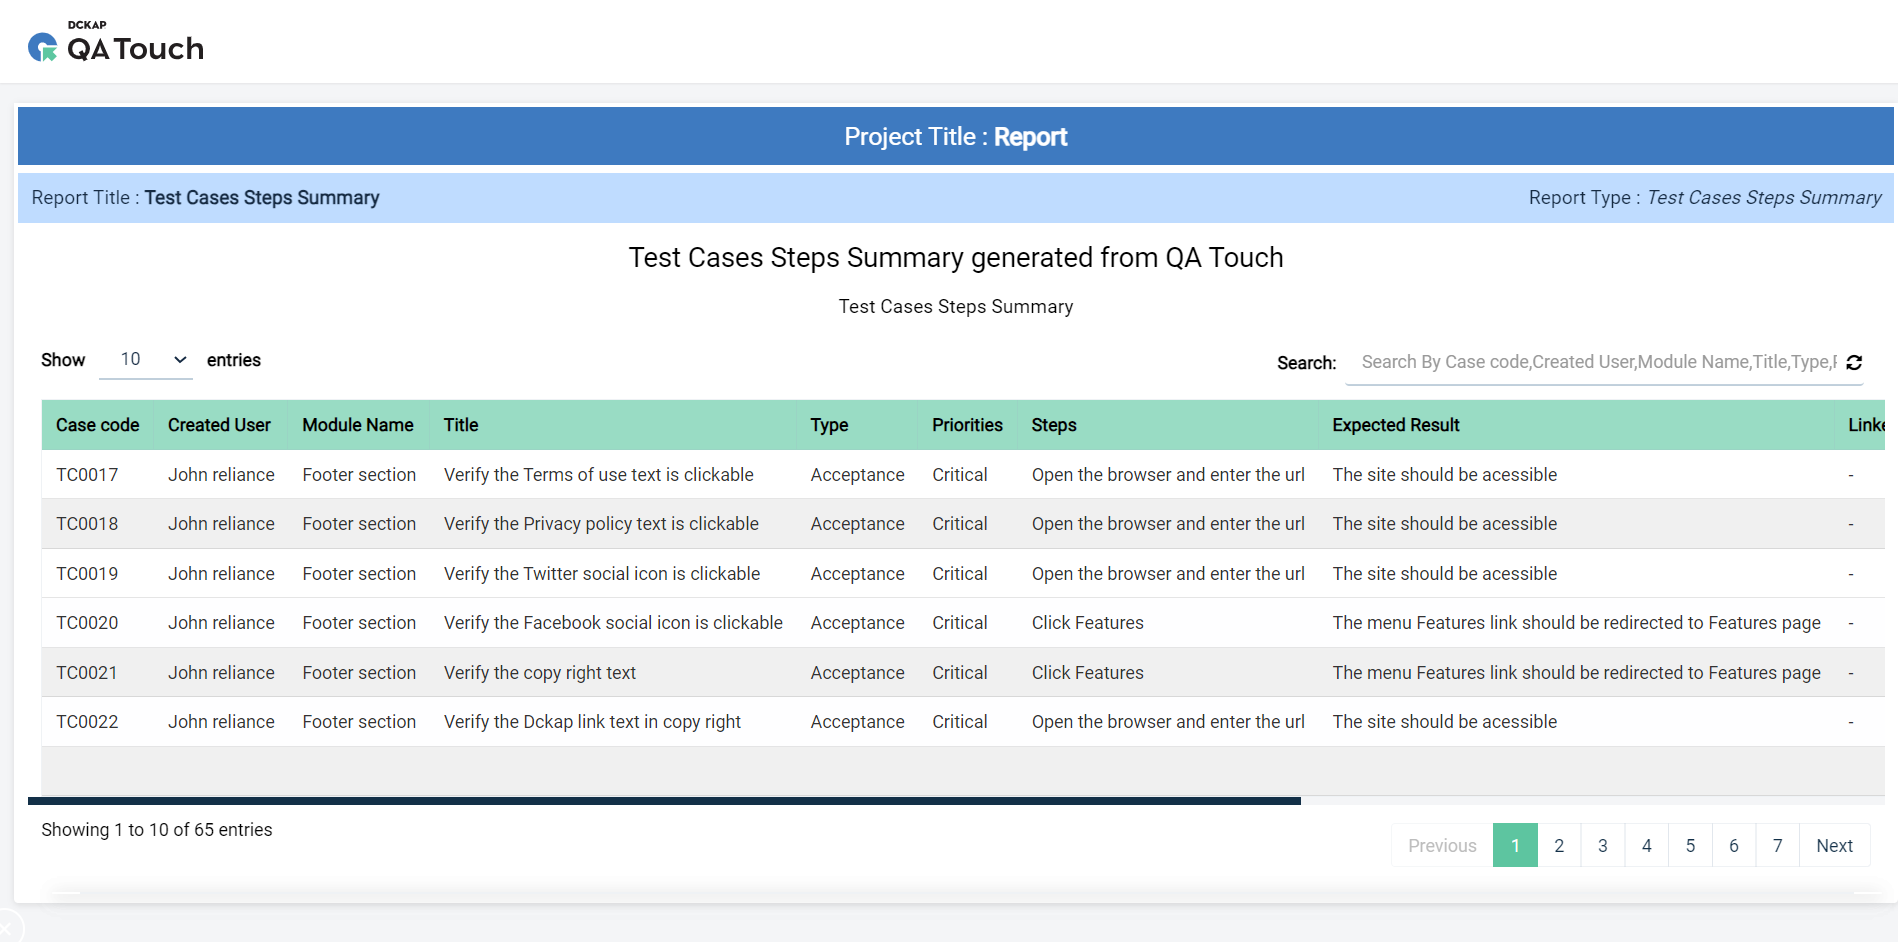Click 'Click Features' step in TC0021 row
The height and width of the screenshot is (942, 1898).
(x=1088, y=673)
